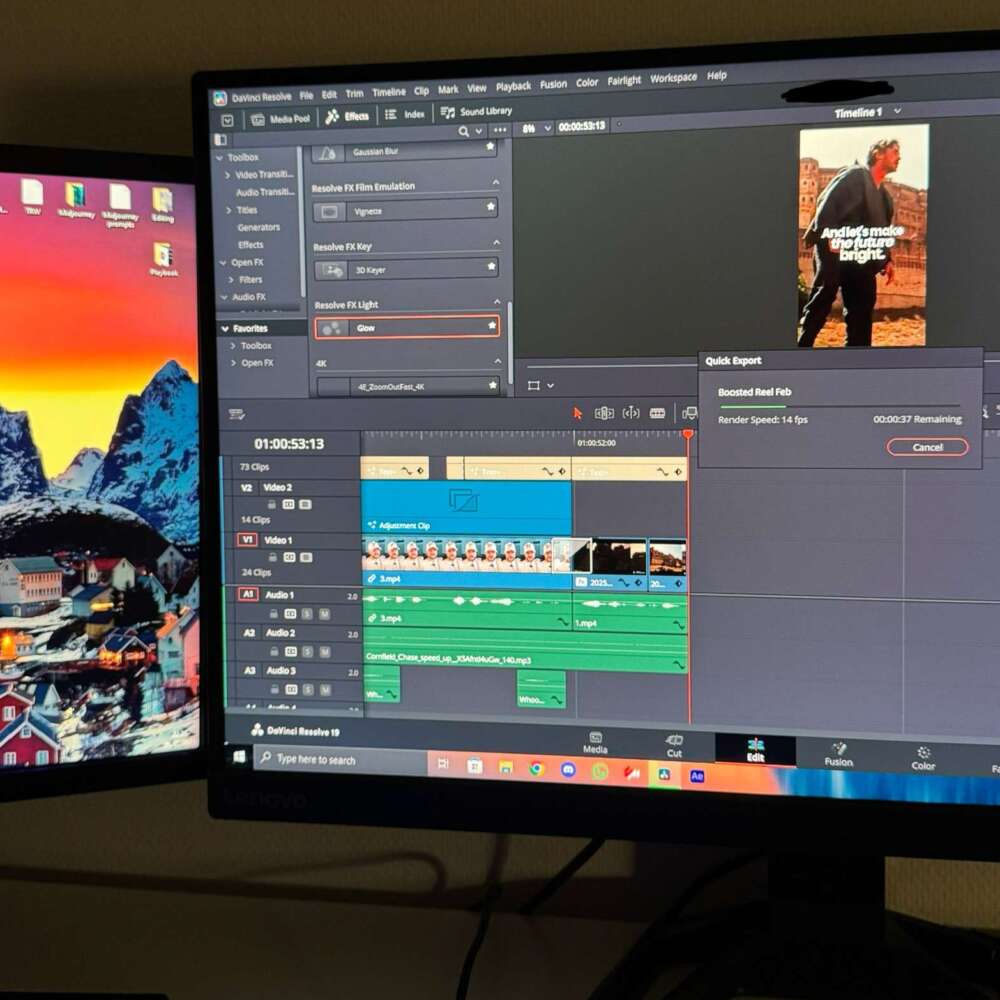The width and height of the screenshot is (1000, 1000).
Task: Open the Index panel
Action: 405,114
